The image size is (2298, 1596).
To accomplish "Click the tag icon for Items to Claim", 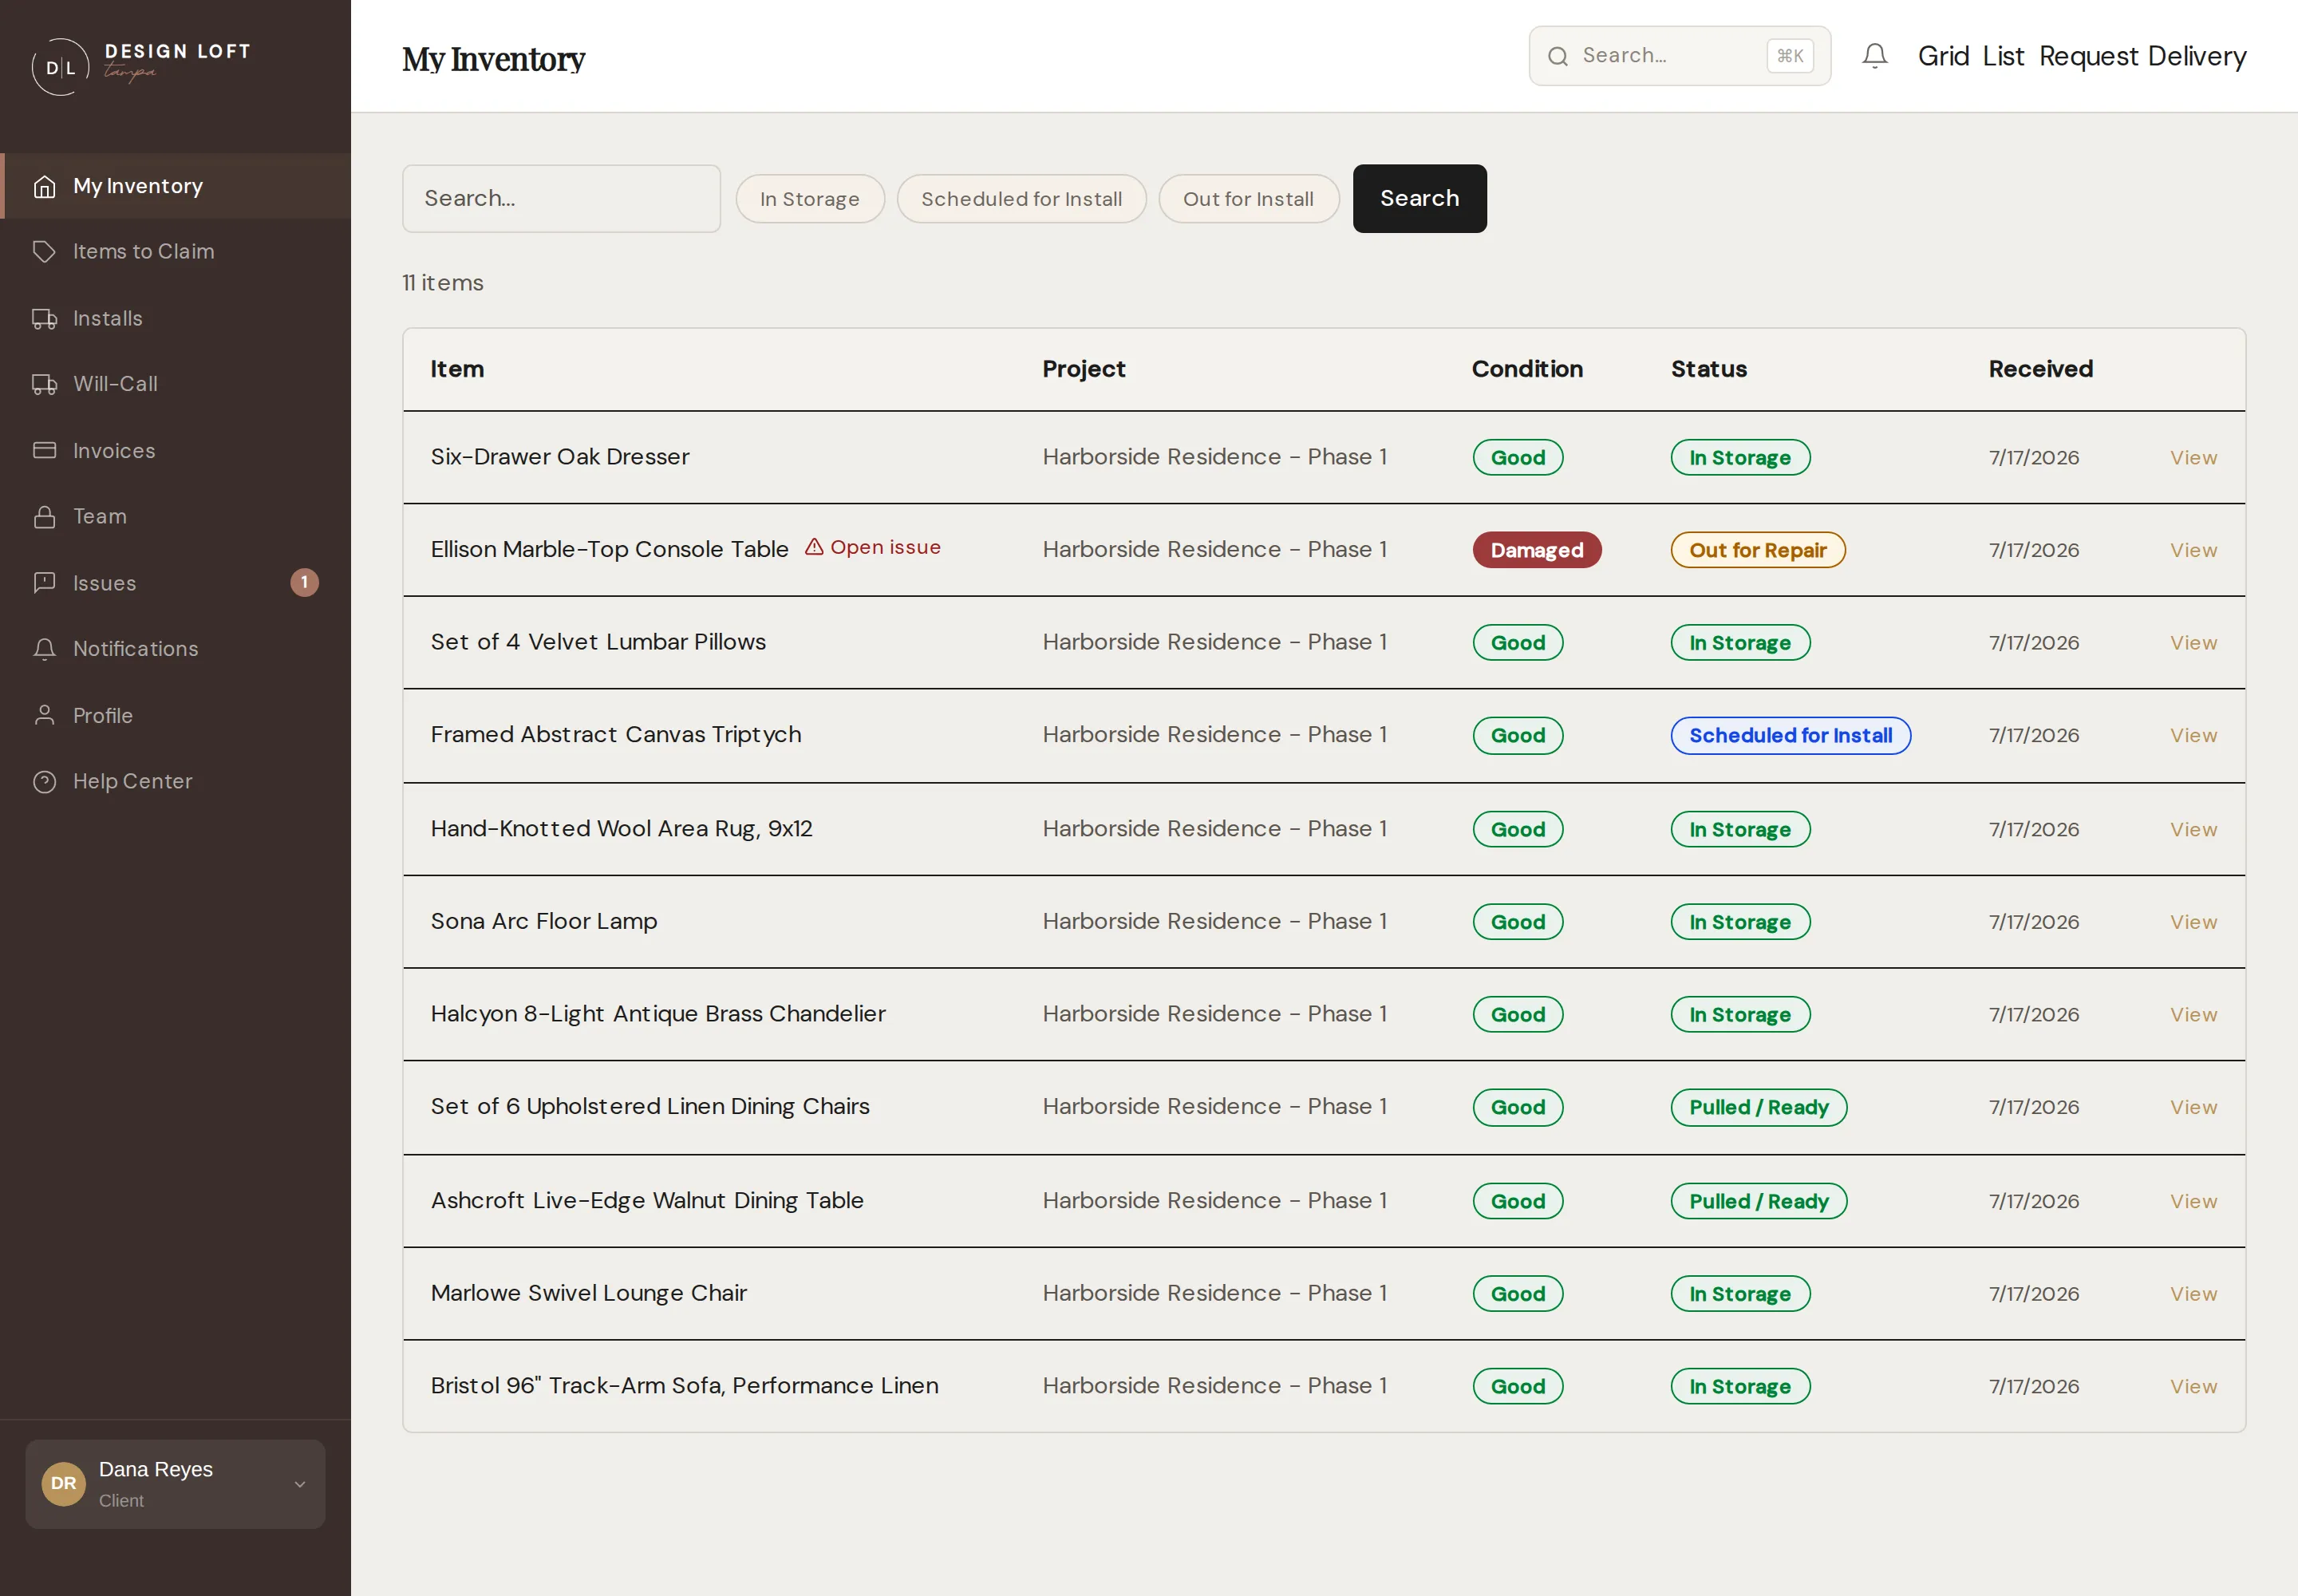I will pos(44,251).
